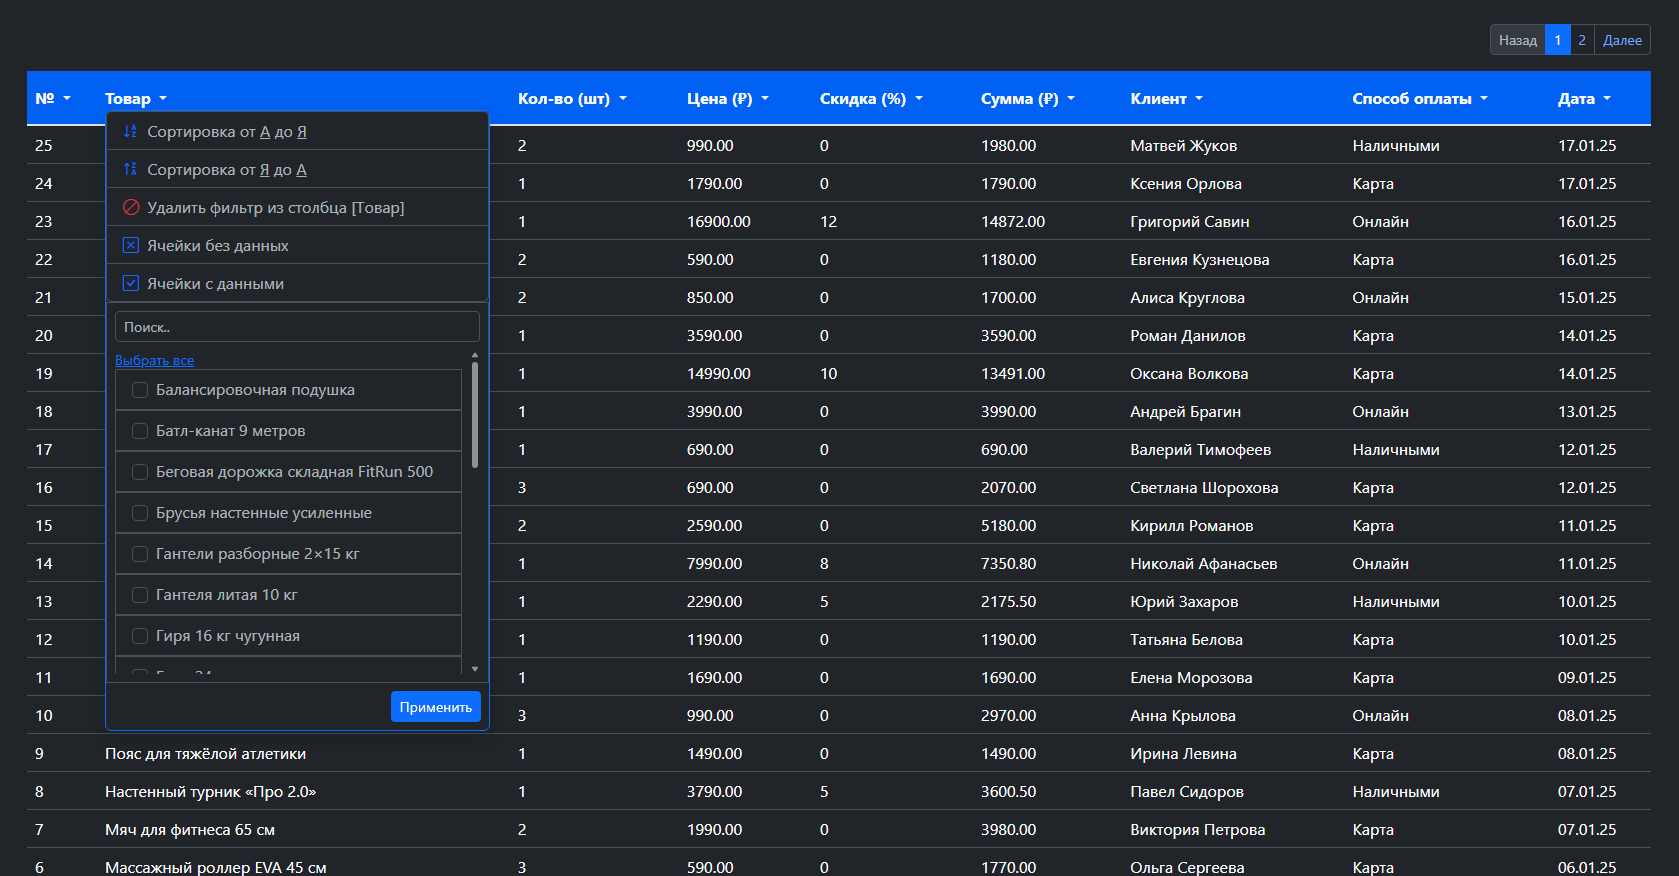Check Беговая дорожка складная FitRun 500
The height and width of the screenshot is (876, 1679).
[x=140, y=472]
